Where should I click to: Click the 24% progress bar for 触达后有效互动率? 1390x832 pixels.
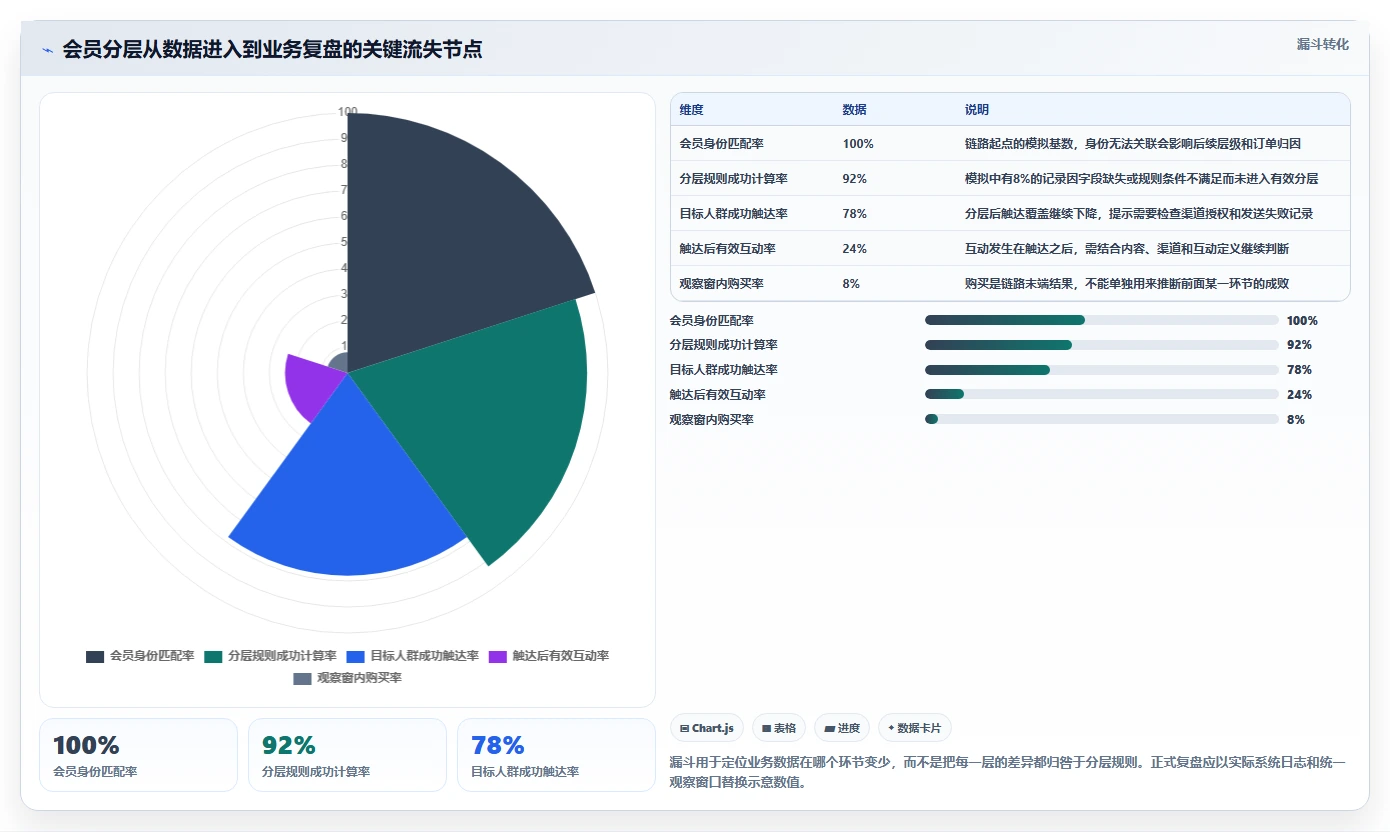coord(1102,394)
